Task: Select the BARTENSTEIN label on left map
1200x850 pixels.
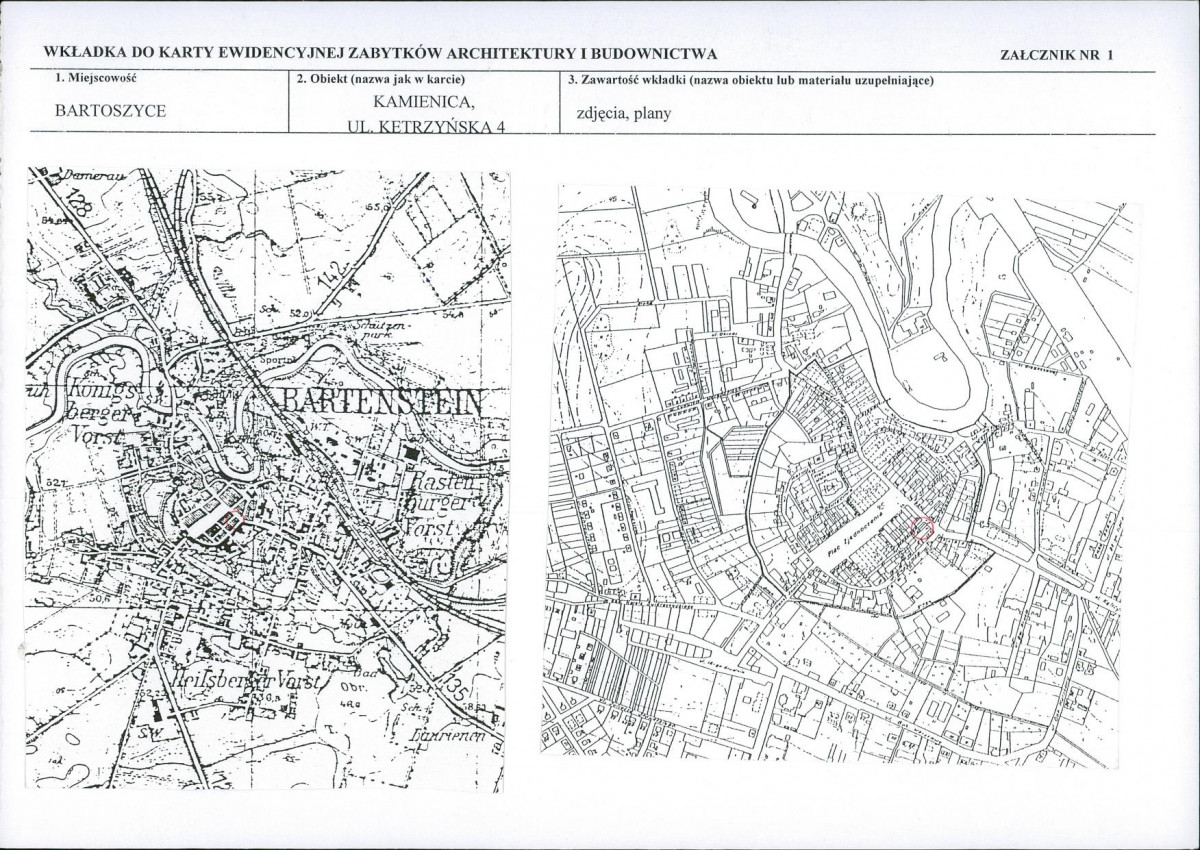Action: (x=381, y=404)
